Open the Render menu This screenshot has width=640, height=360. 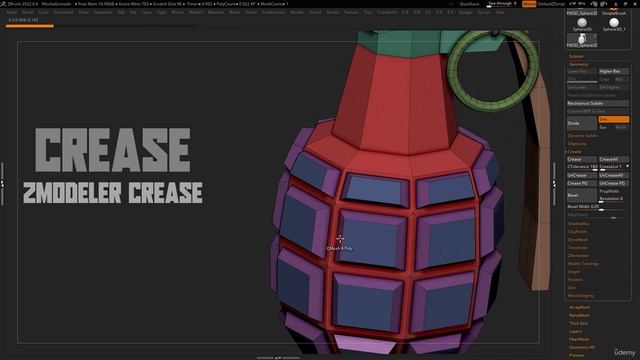296,13
